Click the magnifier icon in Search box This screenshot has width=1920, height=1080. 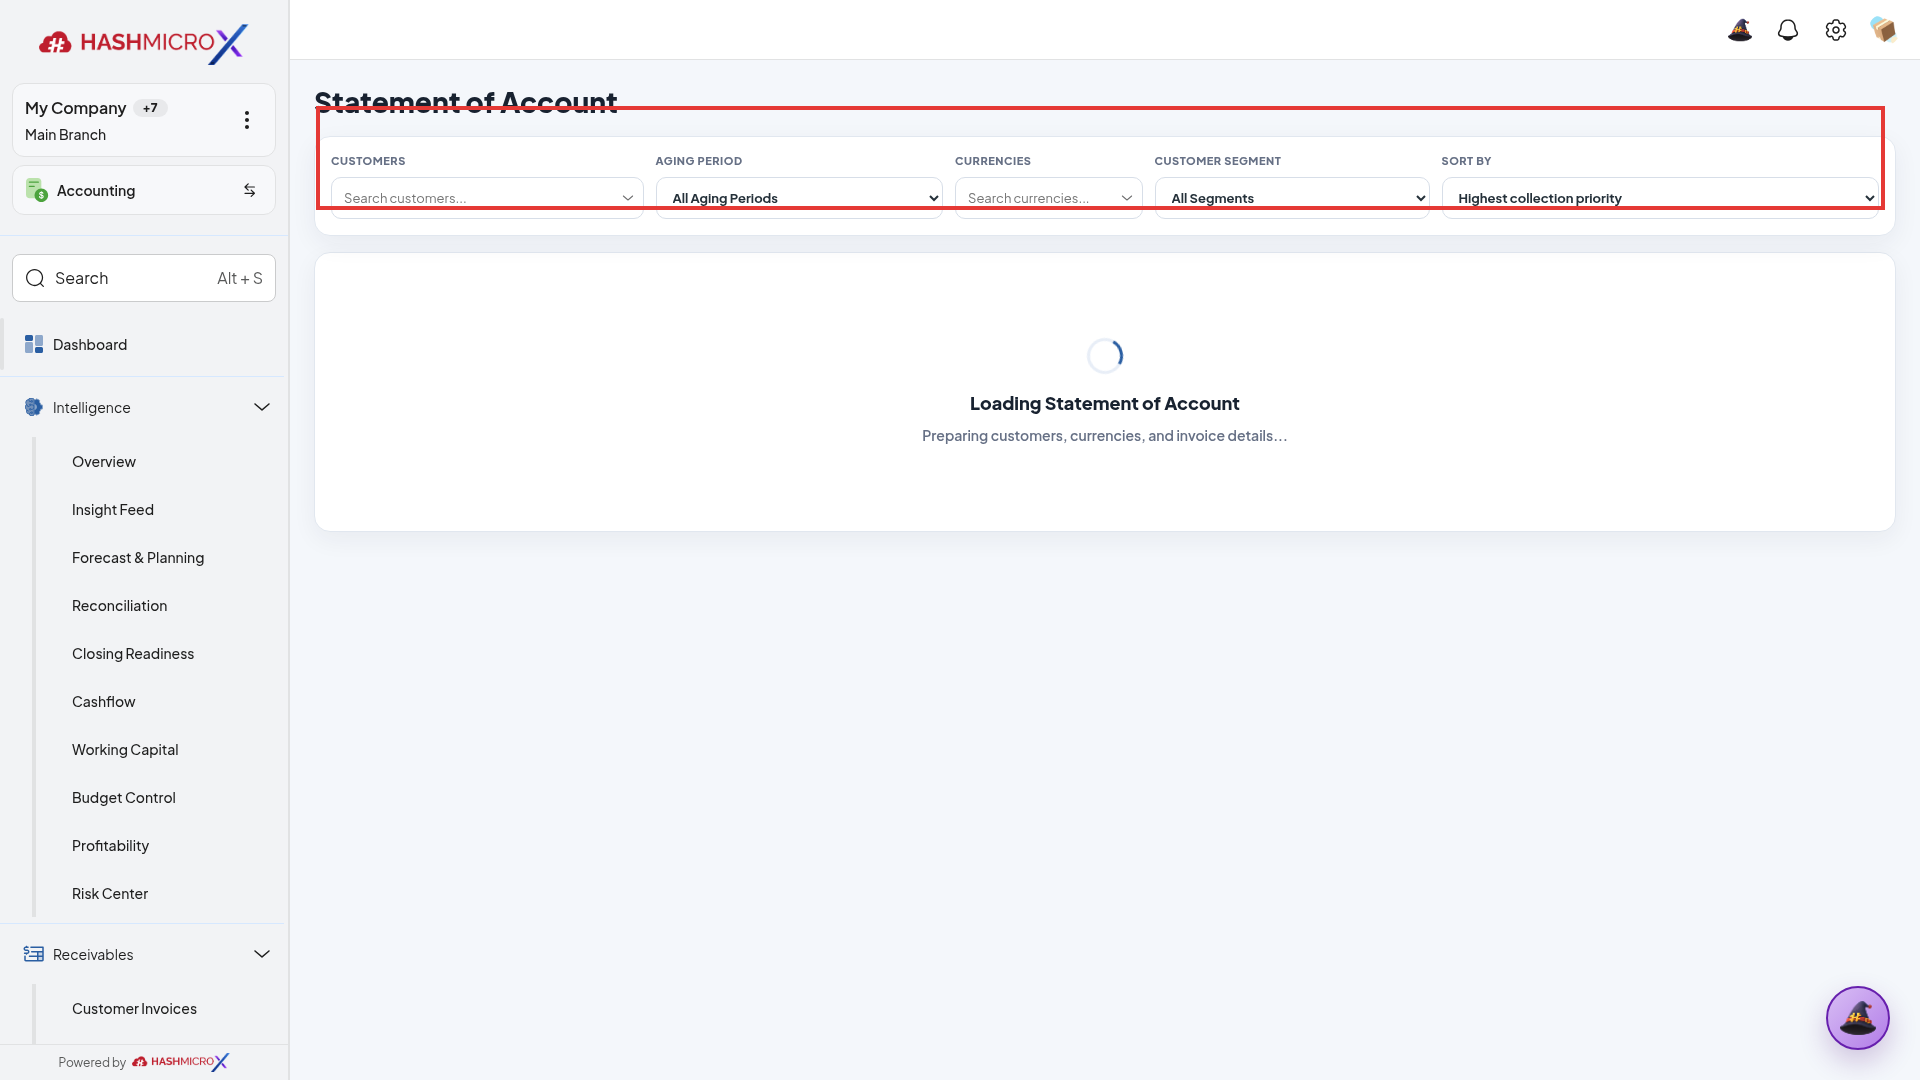(x=35, y=278)
